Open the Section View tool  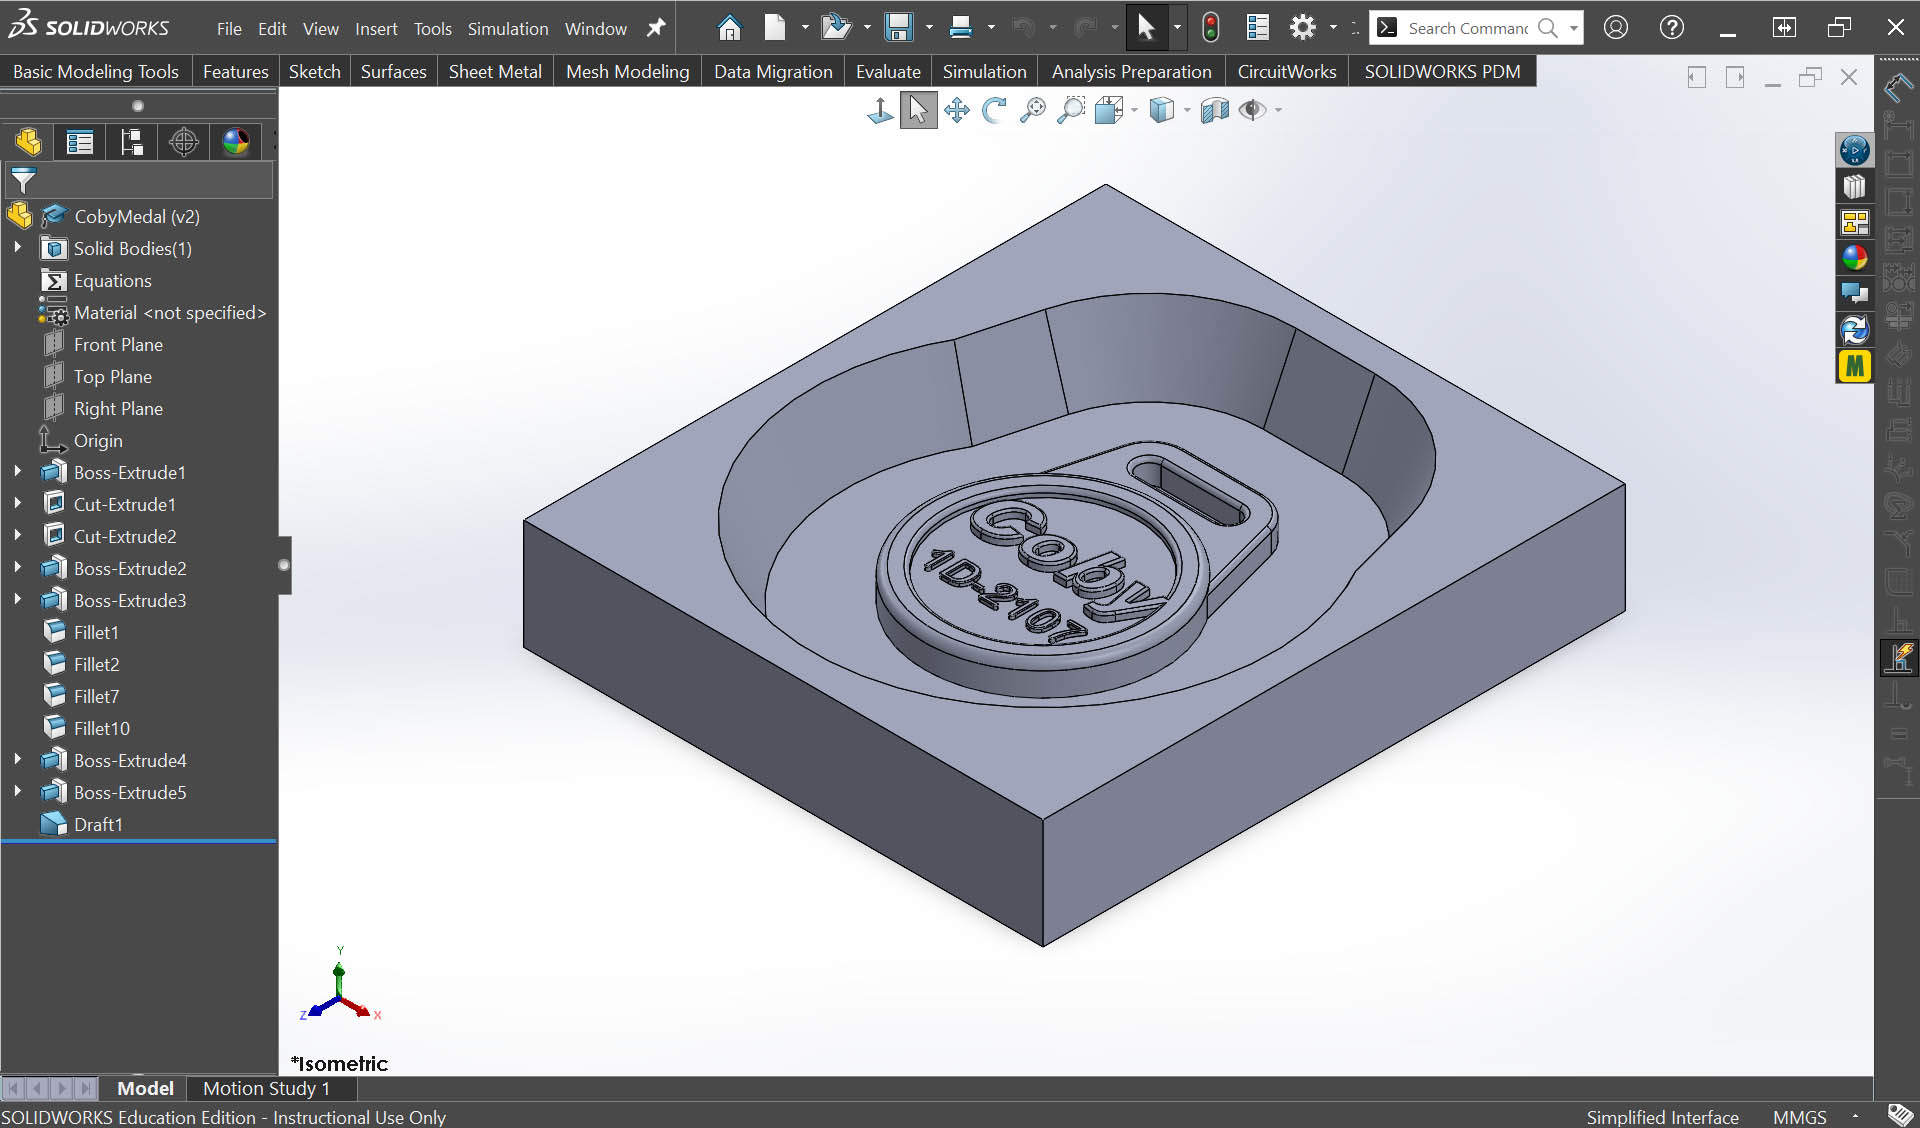1214,110
